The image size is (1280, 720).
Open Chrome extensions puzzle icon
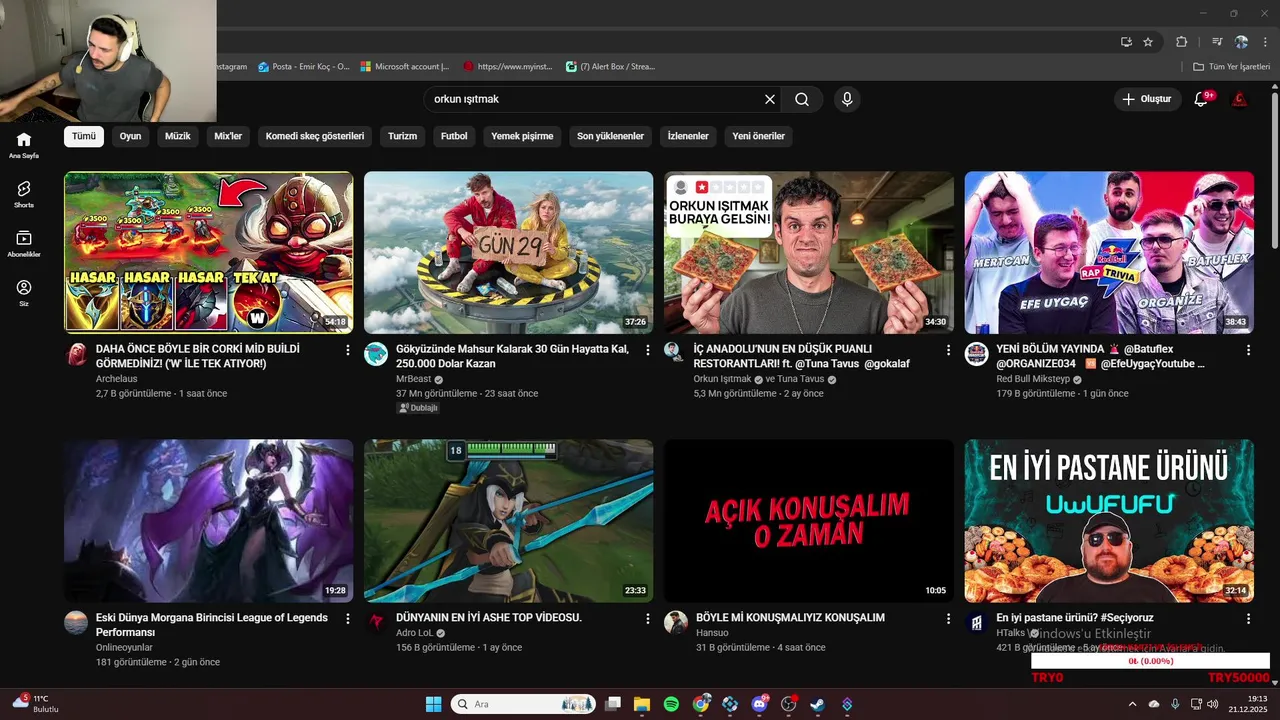1182,42
